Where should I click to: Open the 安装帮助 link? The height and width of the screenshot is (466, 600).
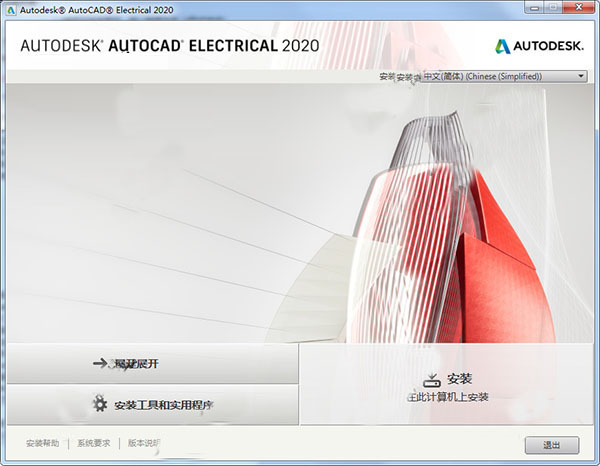(x=42, y=443)
